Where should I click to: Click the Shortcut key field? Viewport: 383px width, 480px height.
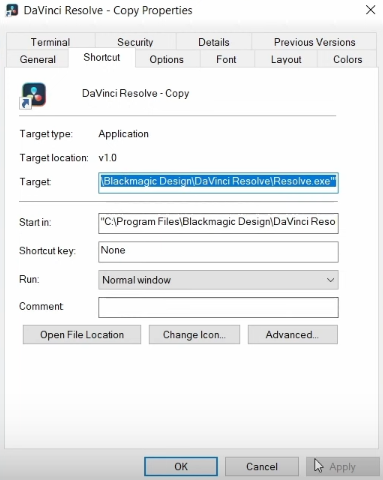point(218,252)
